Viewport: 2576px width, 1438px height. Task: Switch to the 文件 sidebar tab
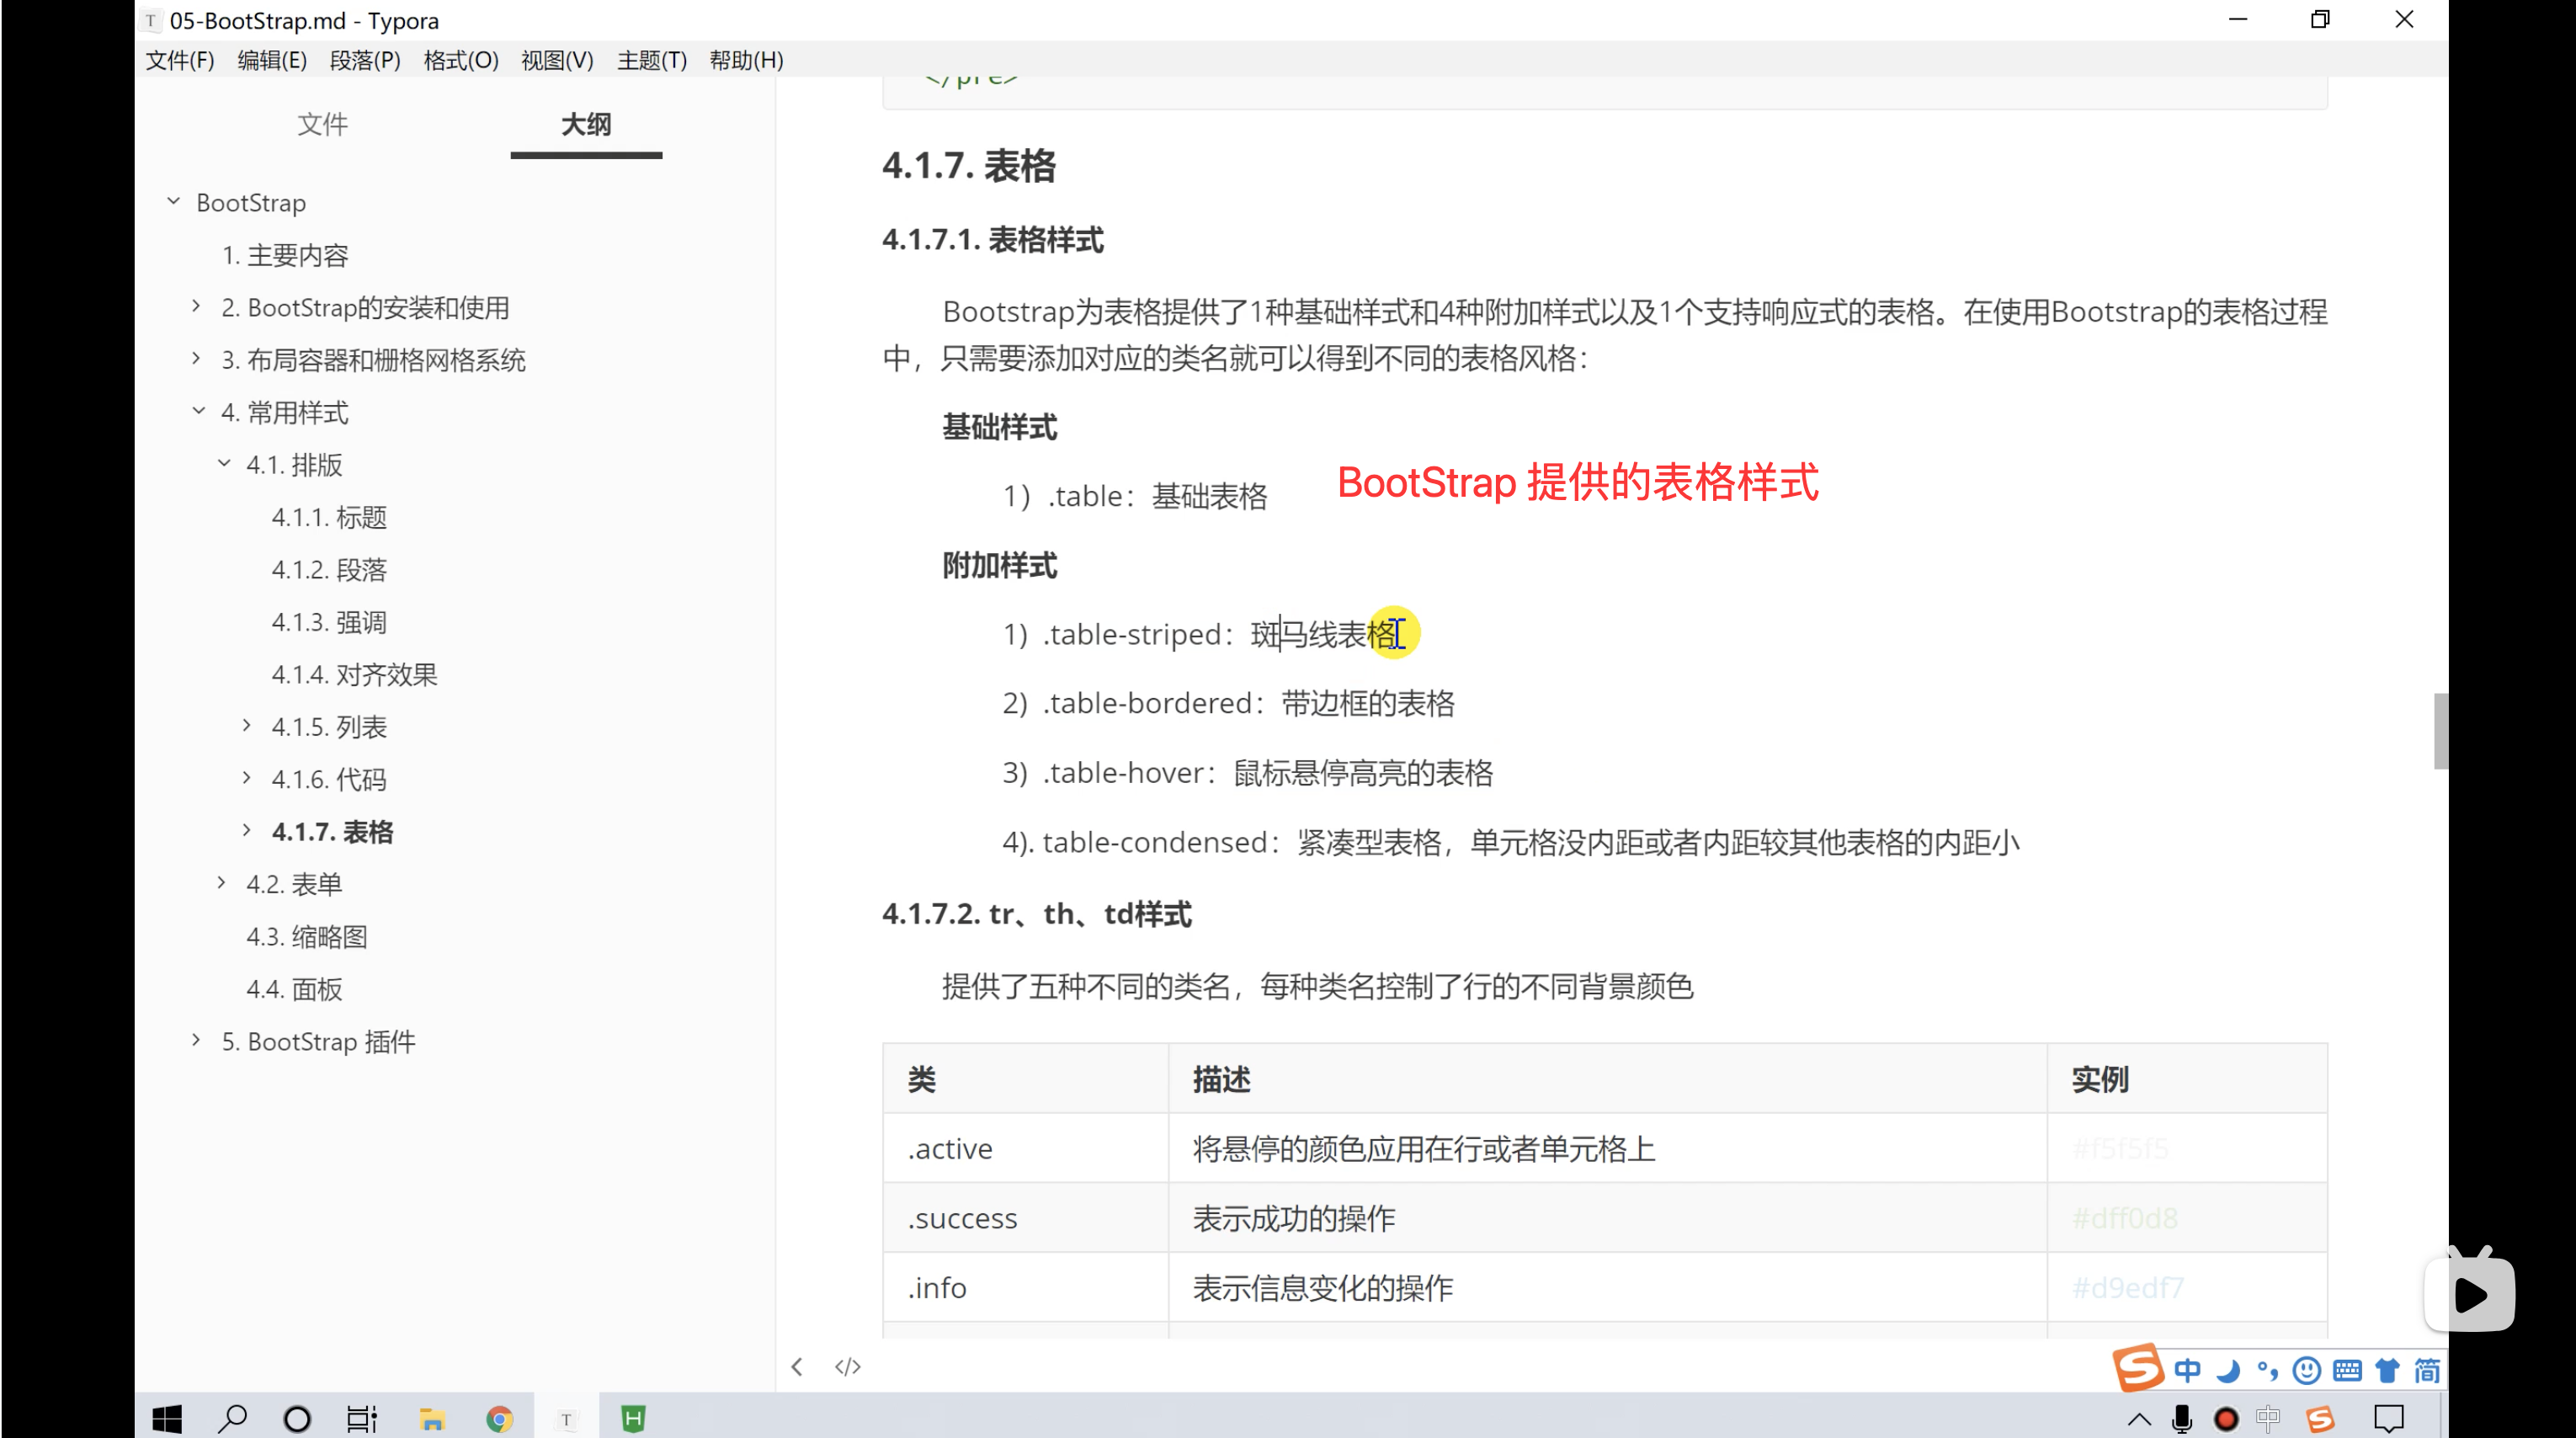point(322,124)
